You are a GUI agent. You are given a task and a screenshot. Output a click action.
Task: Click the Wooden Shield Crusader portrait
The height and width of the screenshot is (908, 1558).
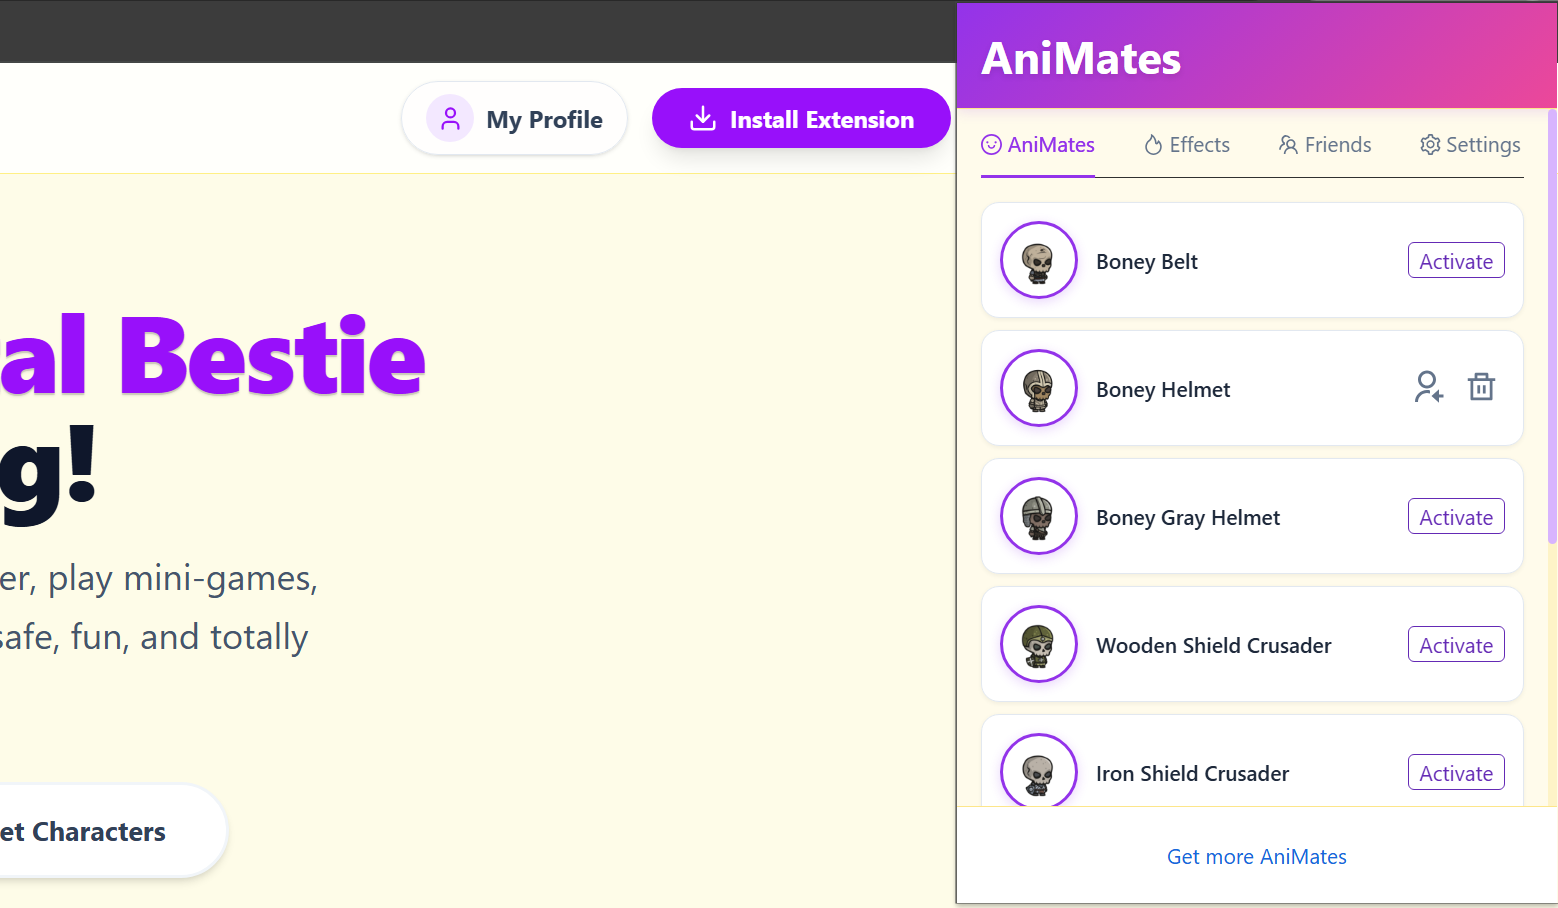[x=1038, y=644]
